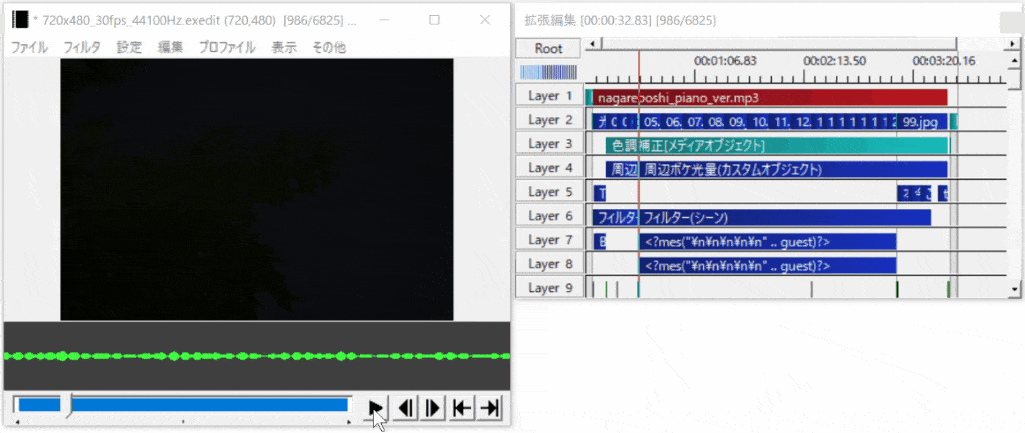Toggle visibility of Layer 3
1025x433 pixels.
tap(549, 144)
